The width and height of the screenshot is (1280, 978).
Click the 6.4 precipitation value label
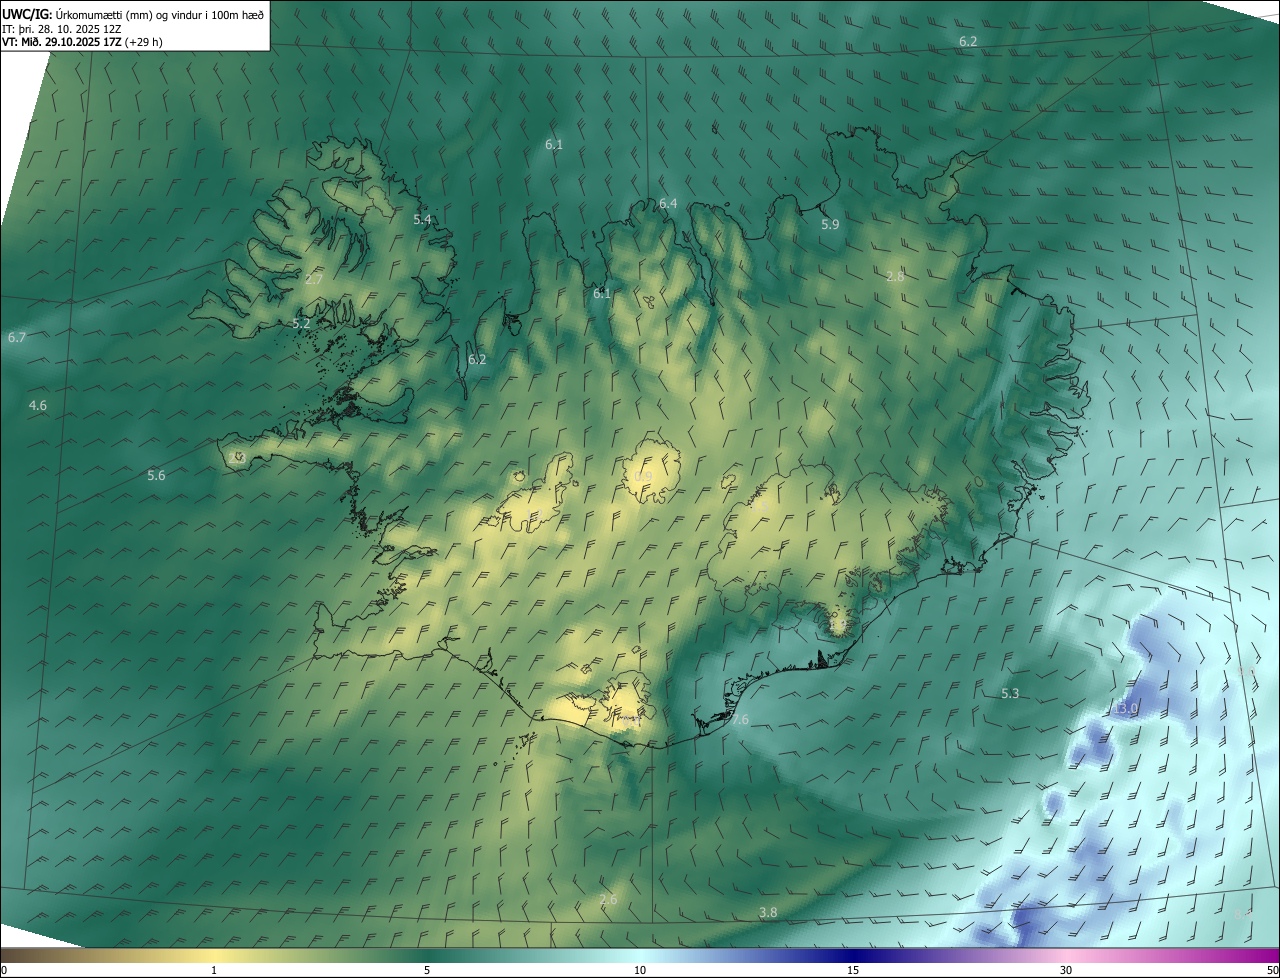tap(668, 204)
